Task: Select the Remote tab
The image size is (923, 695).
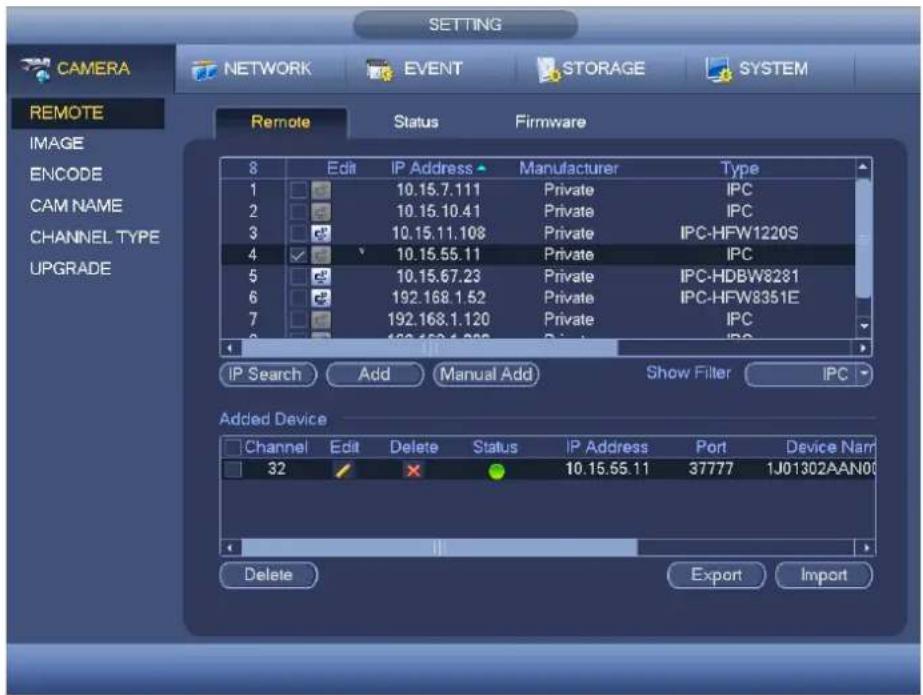Action: [x=281, y=122]
